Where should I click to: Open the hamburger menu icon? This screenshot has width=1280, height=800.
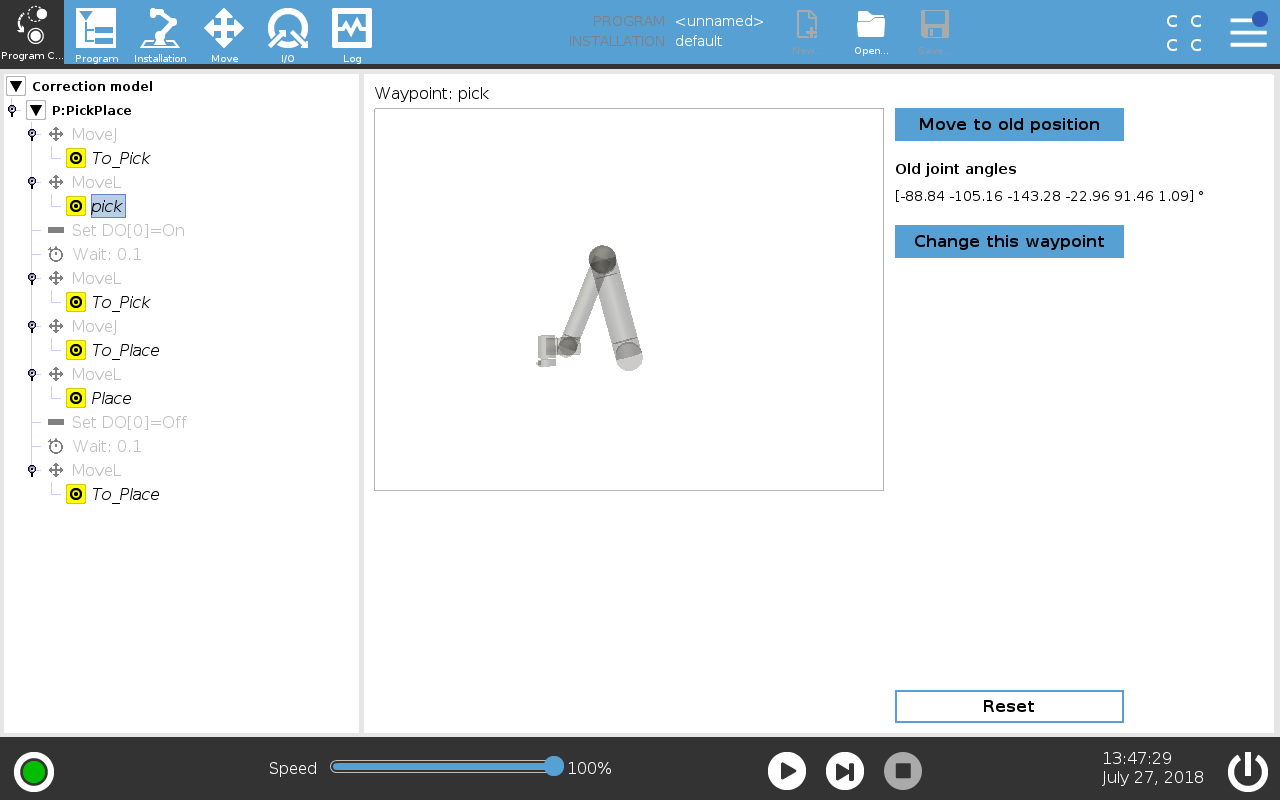[x=1248, y=30]
